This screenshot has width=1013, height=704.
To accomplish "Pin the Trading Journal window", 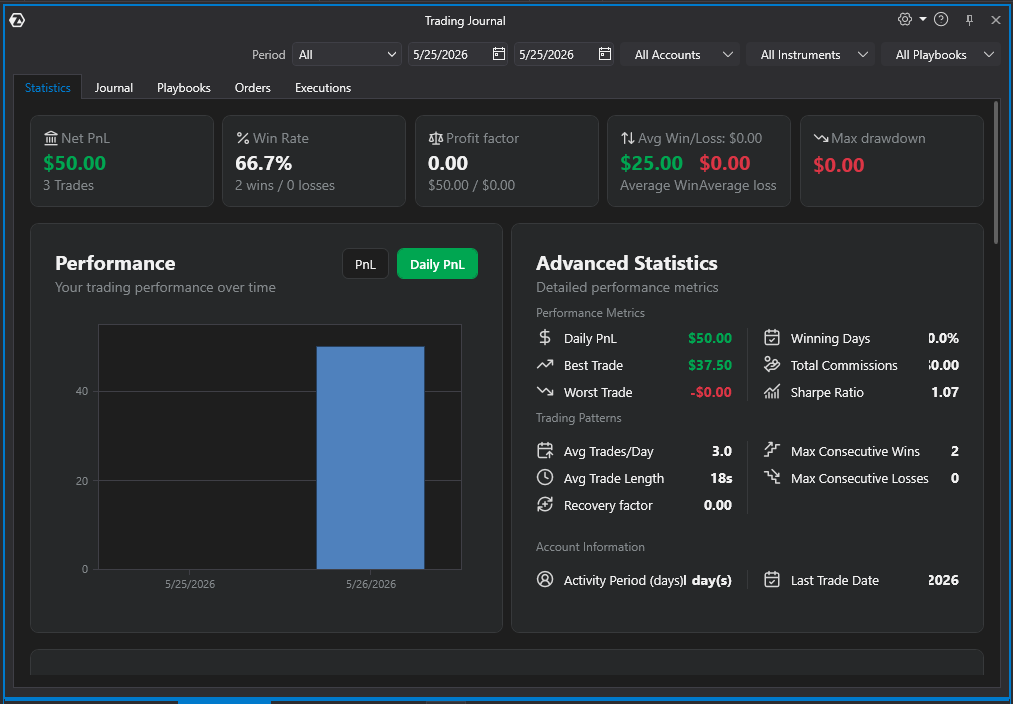I will tap(969, 20).
